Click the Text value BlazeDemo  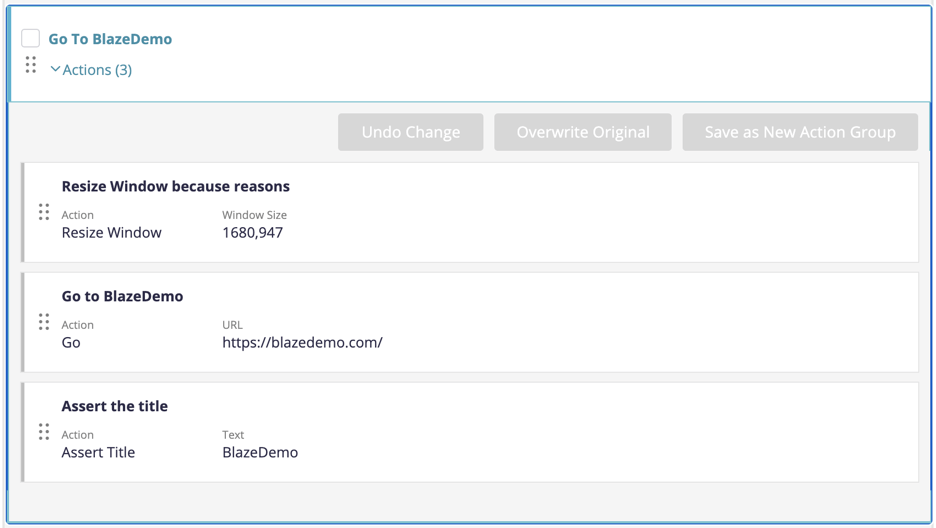(x=260, y=452)
